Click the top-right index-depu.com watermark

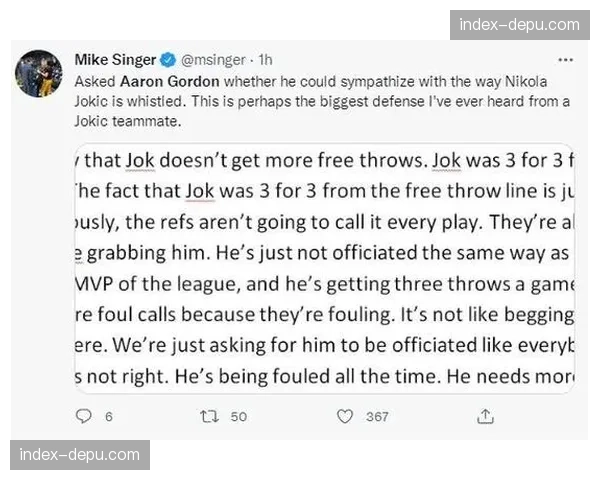519,24
